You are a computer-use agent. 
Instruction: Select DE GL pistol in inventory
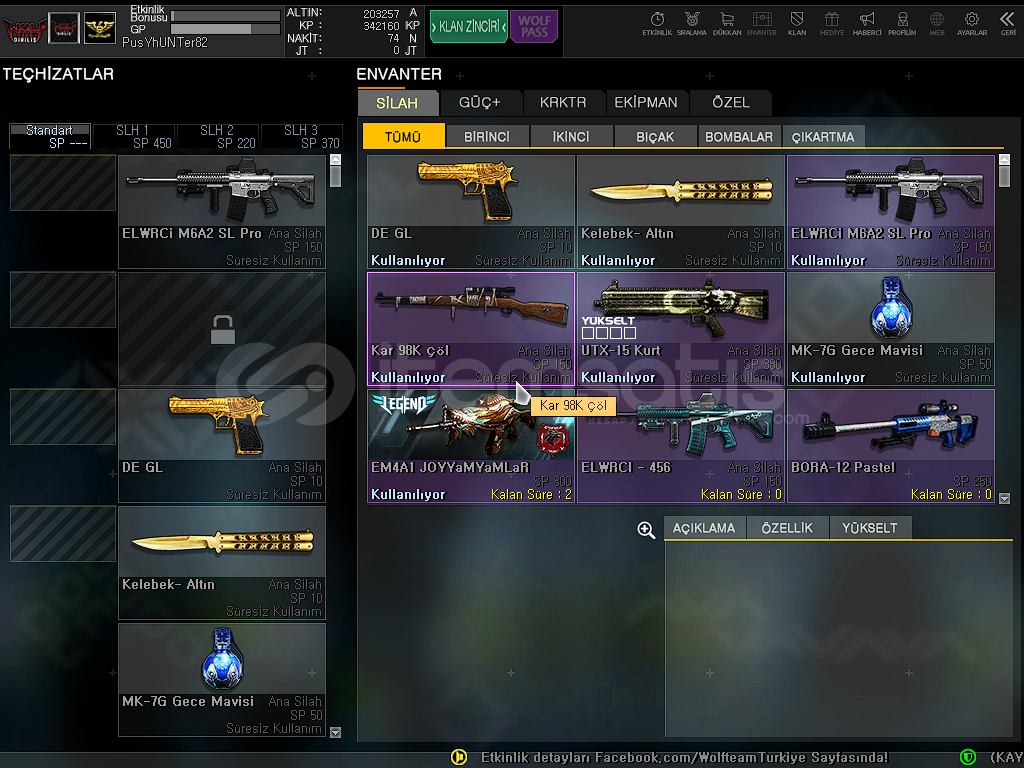pos(471,212)
